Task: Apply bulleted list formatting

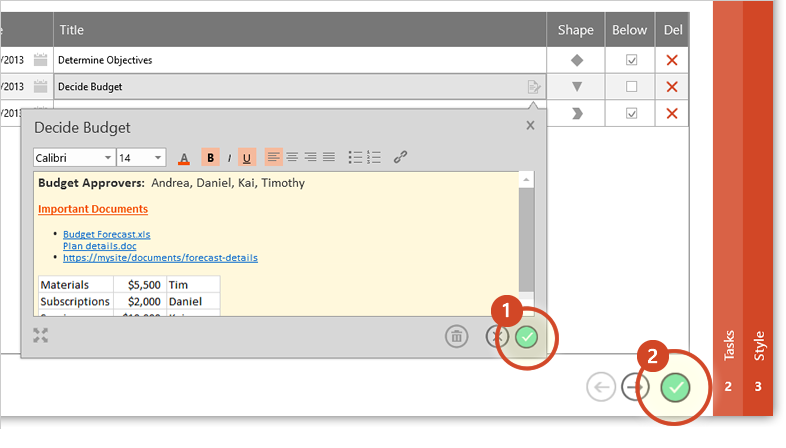Action: point(355,157)
